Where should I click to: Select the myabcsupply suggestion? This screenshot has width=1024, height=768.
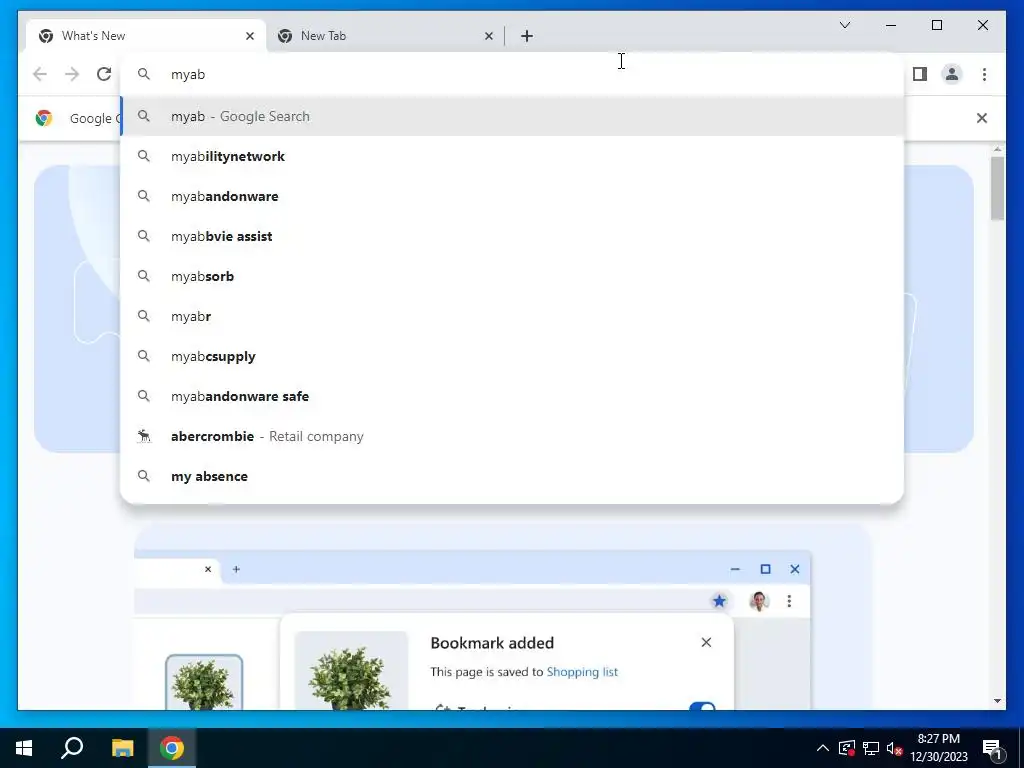coord(513,356)
